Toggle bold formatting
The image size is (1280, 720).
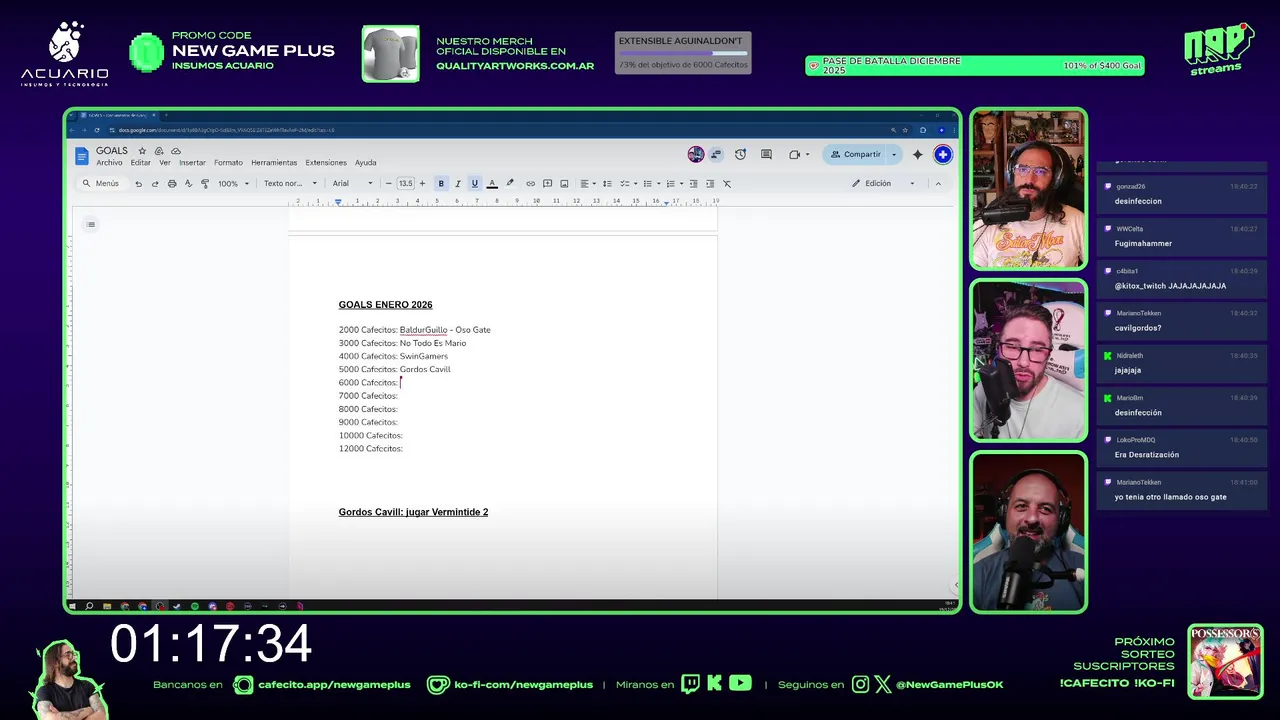click(441, 184)
